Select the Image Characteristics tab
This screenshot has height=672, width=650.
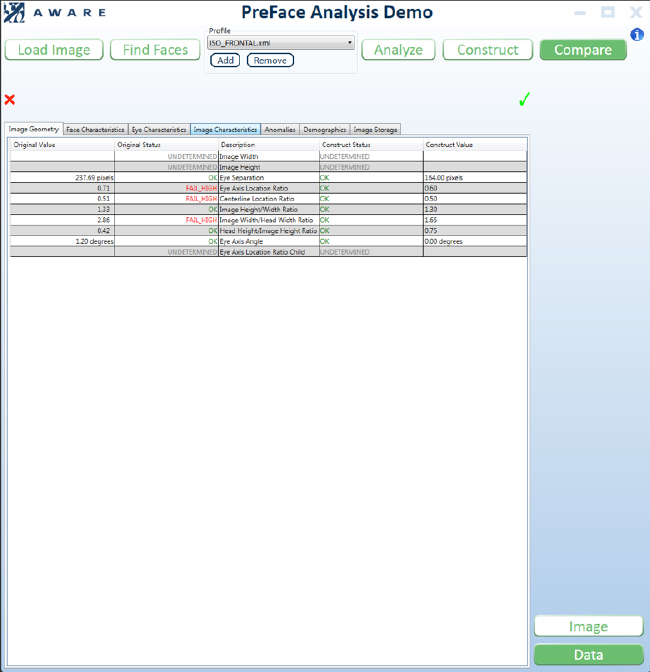tap(225, 129)
